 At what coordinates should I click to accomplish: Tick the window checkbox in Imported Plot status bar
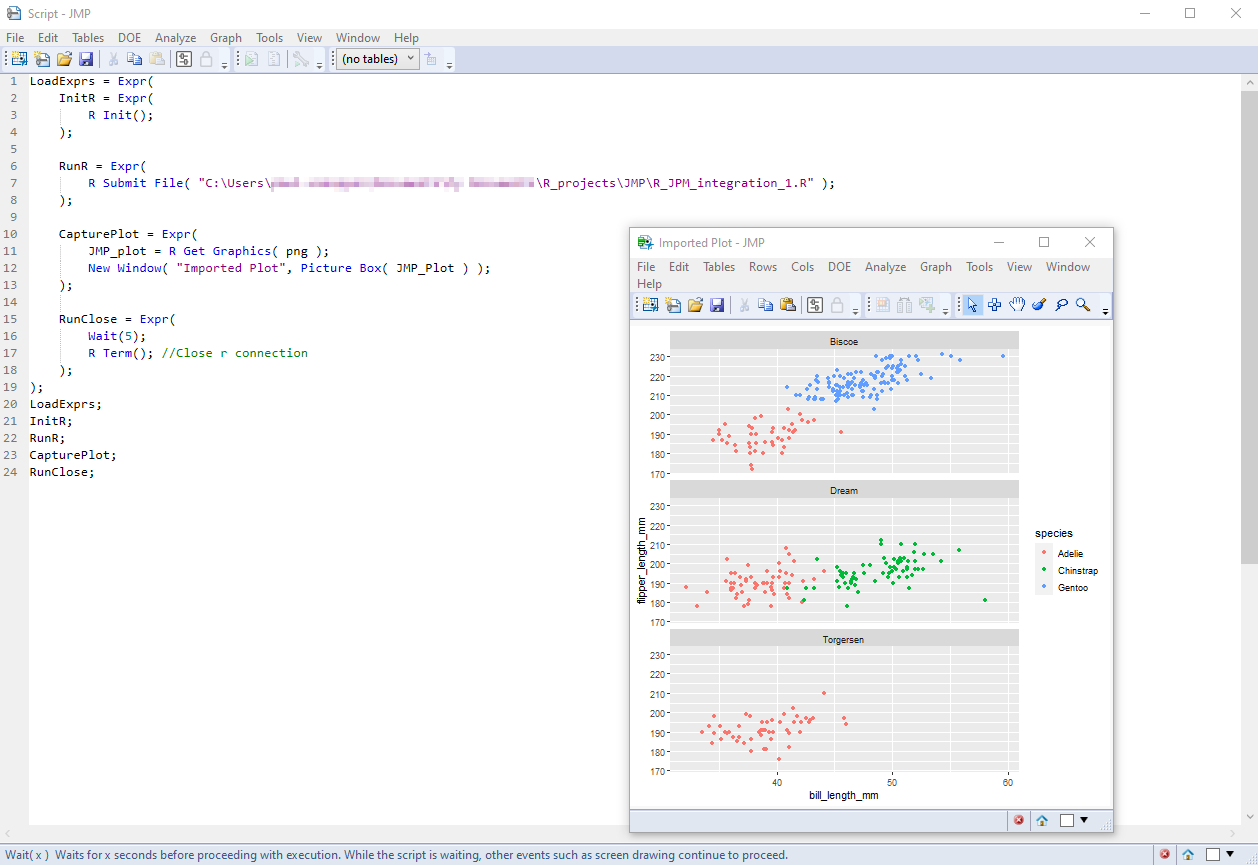click(x=1067, y=820)
